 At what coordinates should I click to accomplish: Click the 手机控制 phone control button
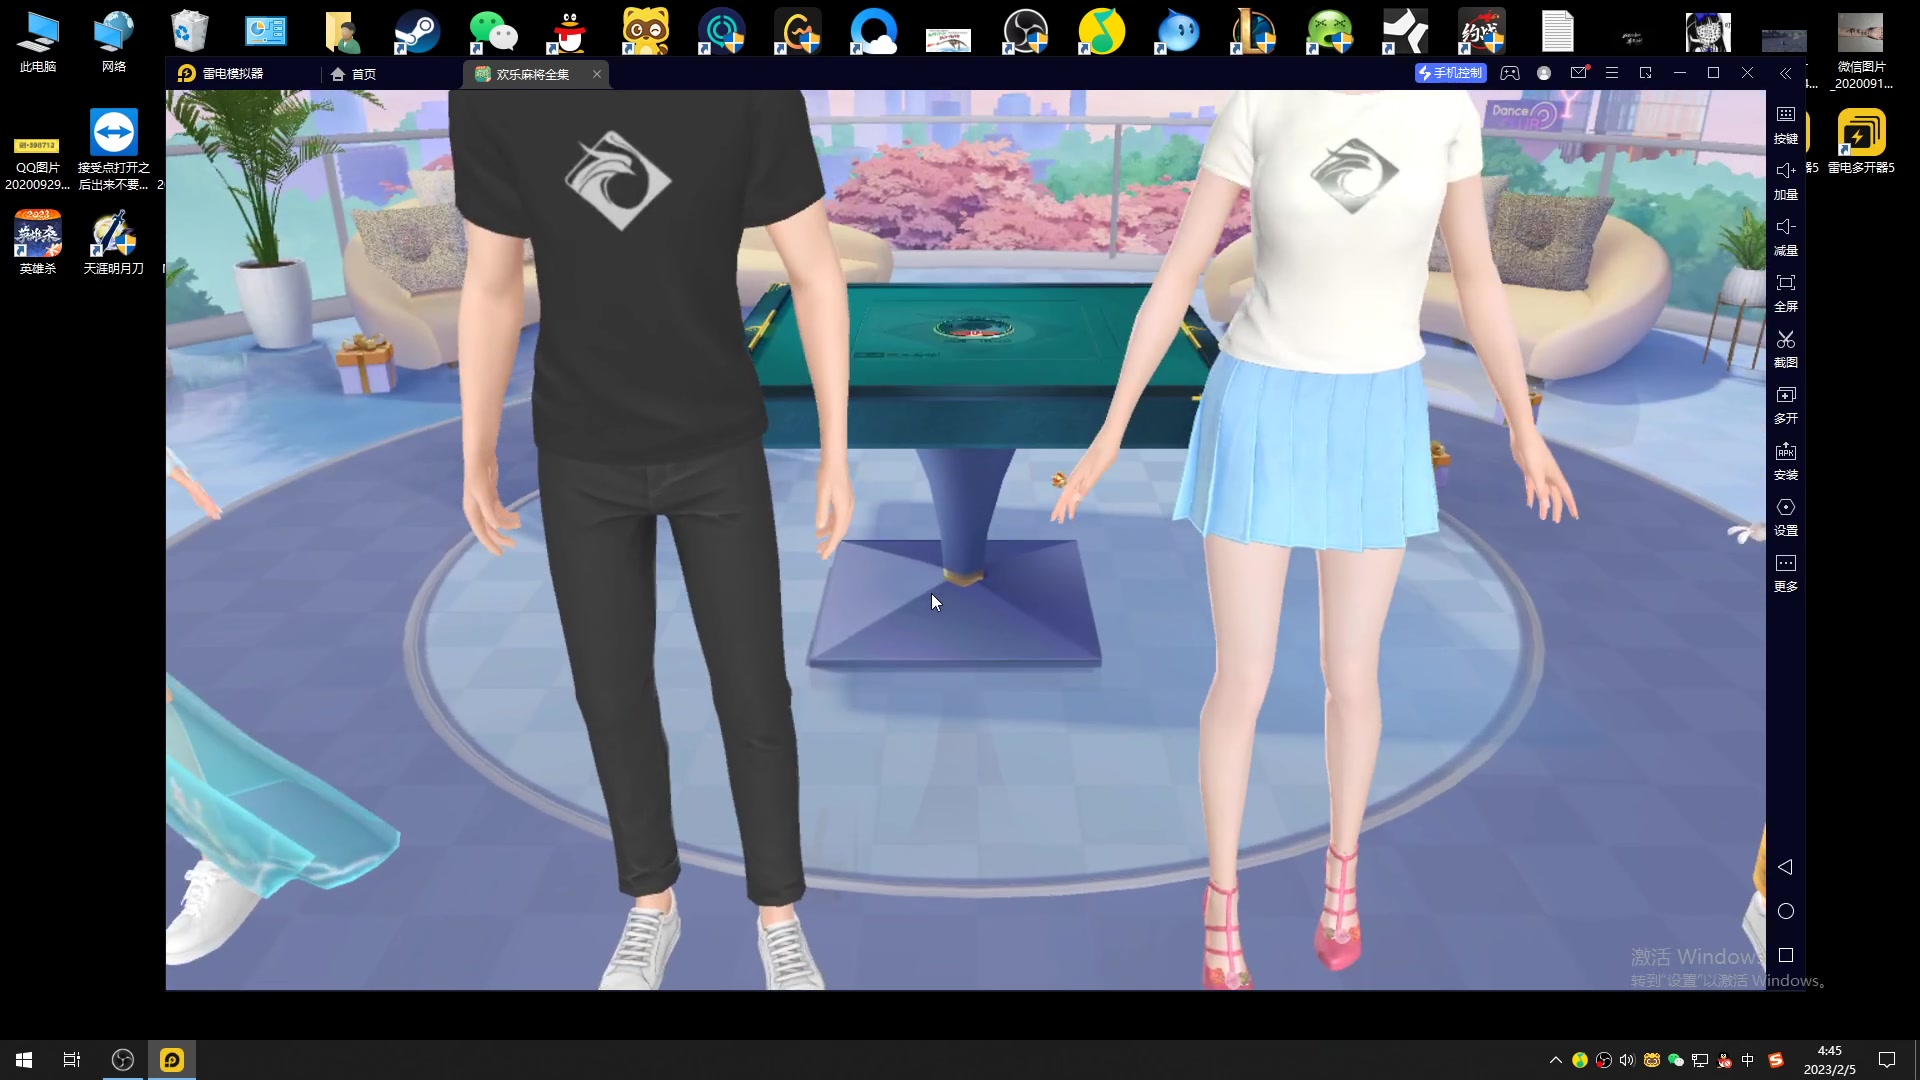pos(1450,73)
